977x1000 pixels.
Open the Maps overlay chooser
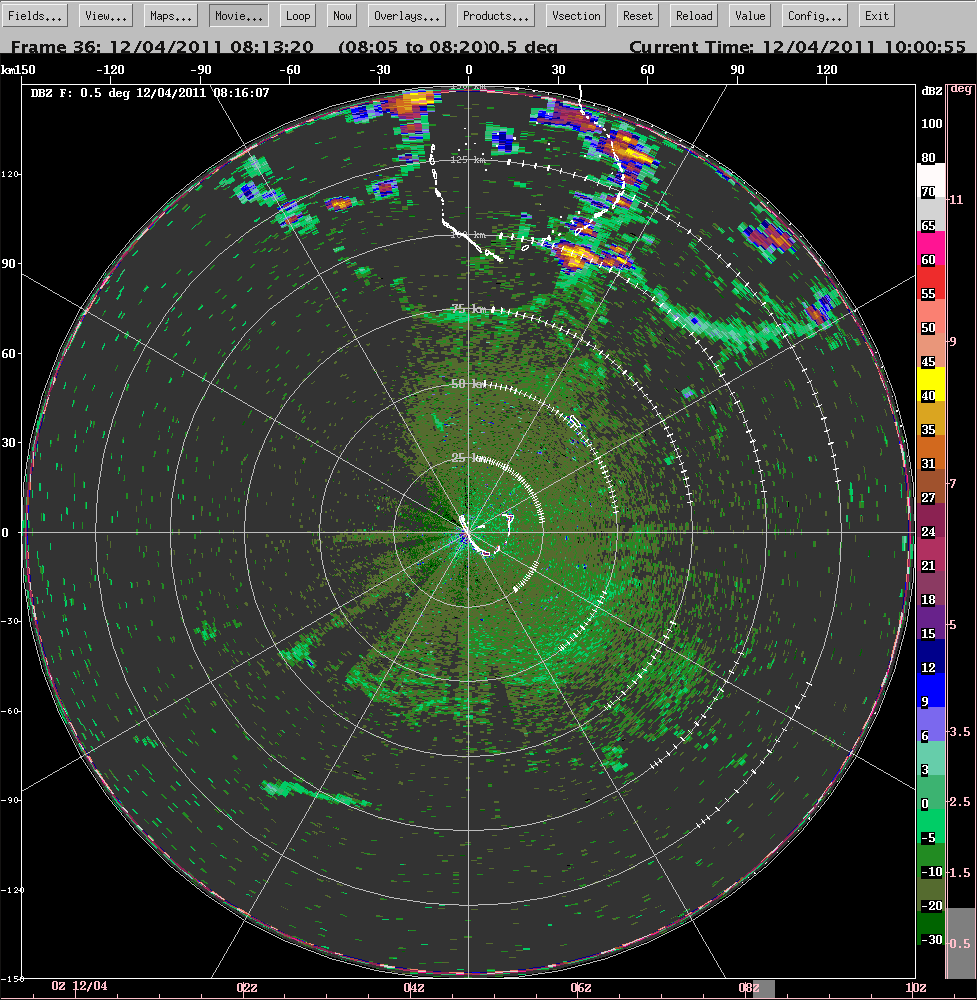169,15
